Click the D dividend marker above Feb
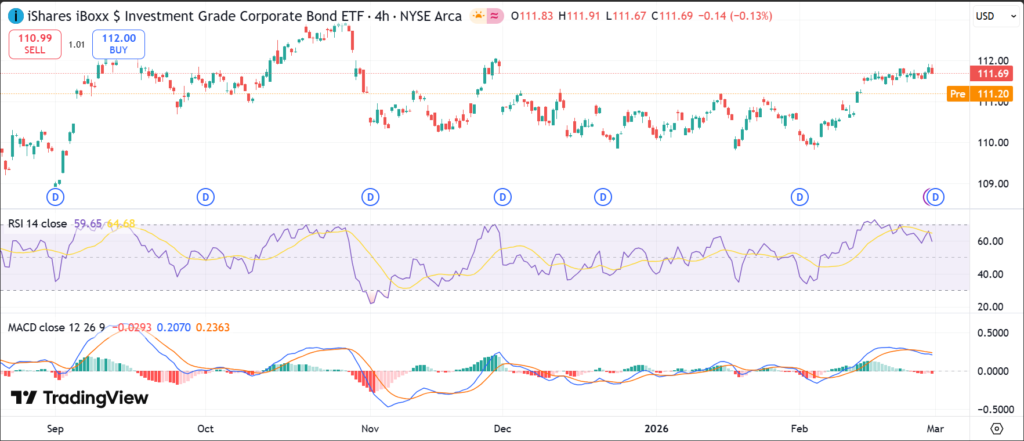Viewport: 1024px width, 441px height. coord(799,195)
